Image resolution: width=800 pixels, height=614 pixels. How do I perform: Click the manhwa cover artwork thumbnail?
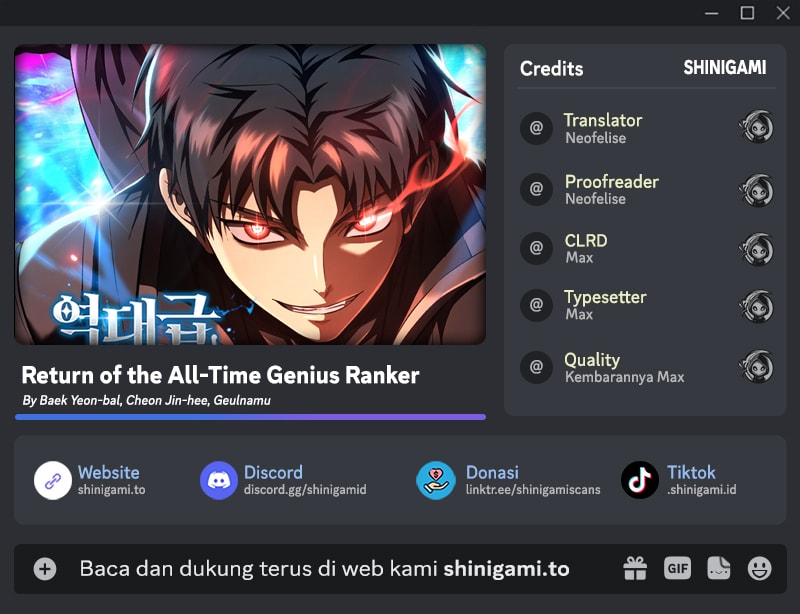(x=250, y=194)
